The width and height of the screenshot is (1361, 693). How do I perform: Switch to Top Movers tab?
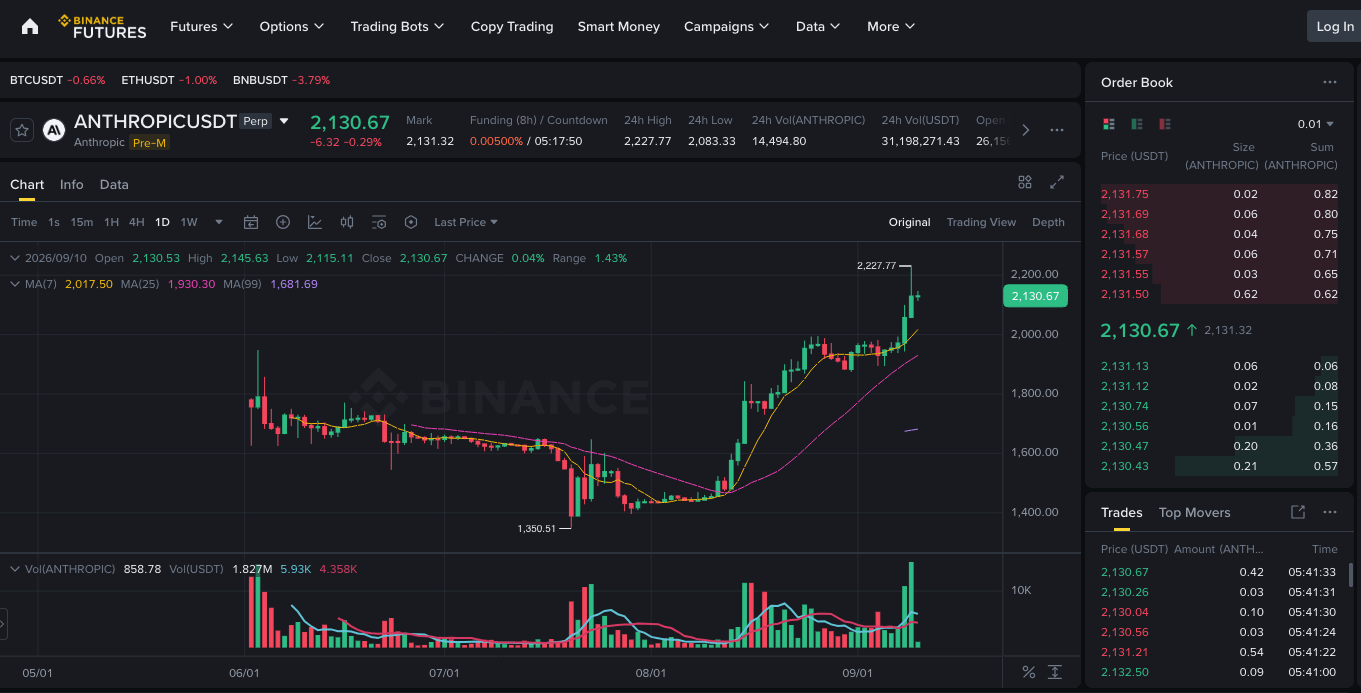point(1194,512)
